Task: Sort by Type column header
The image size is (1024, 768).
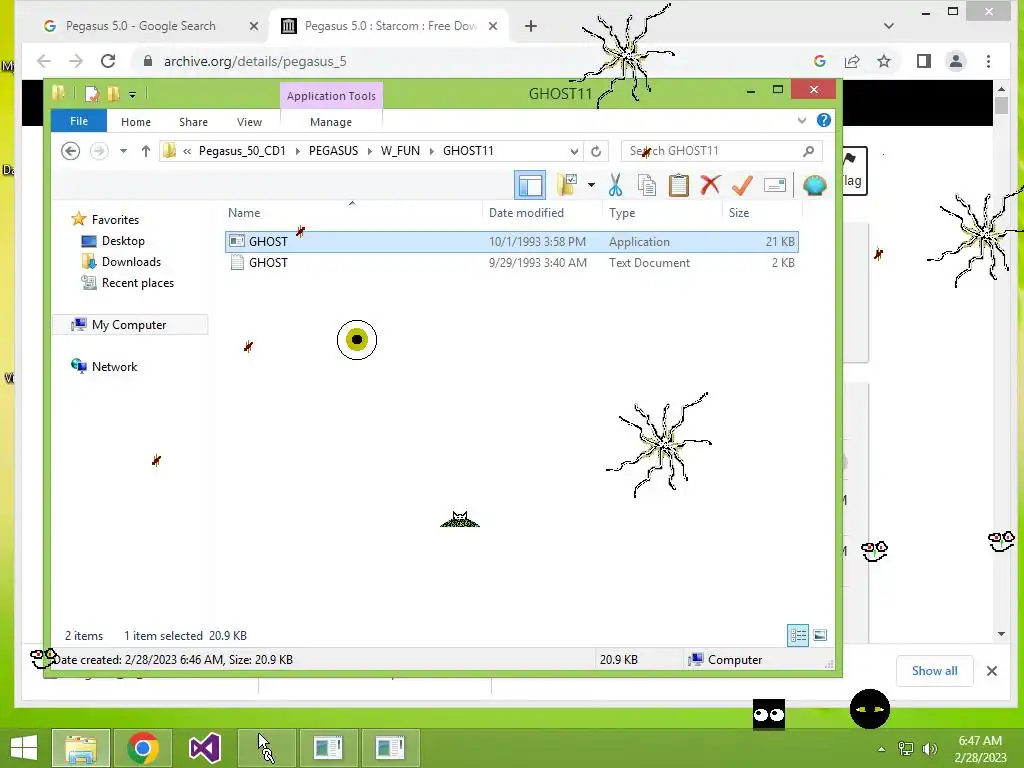Action: pyautogui.click(x=622, y=213)
